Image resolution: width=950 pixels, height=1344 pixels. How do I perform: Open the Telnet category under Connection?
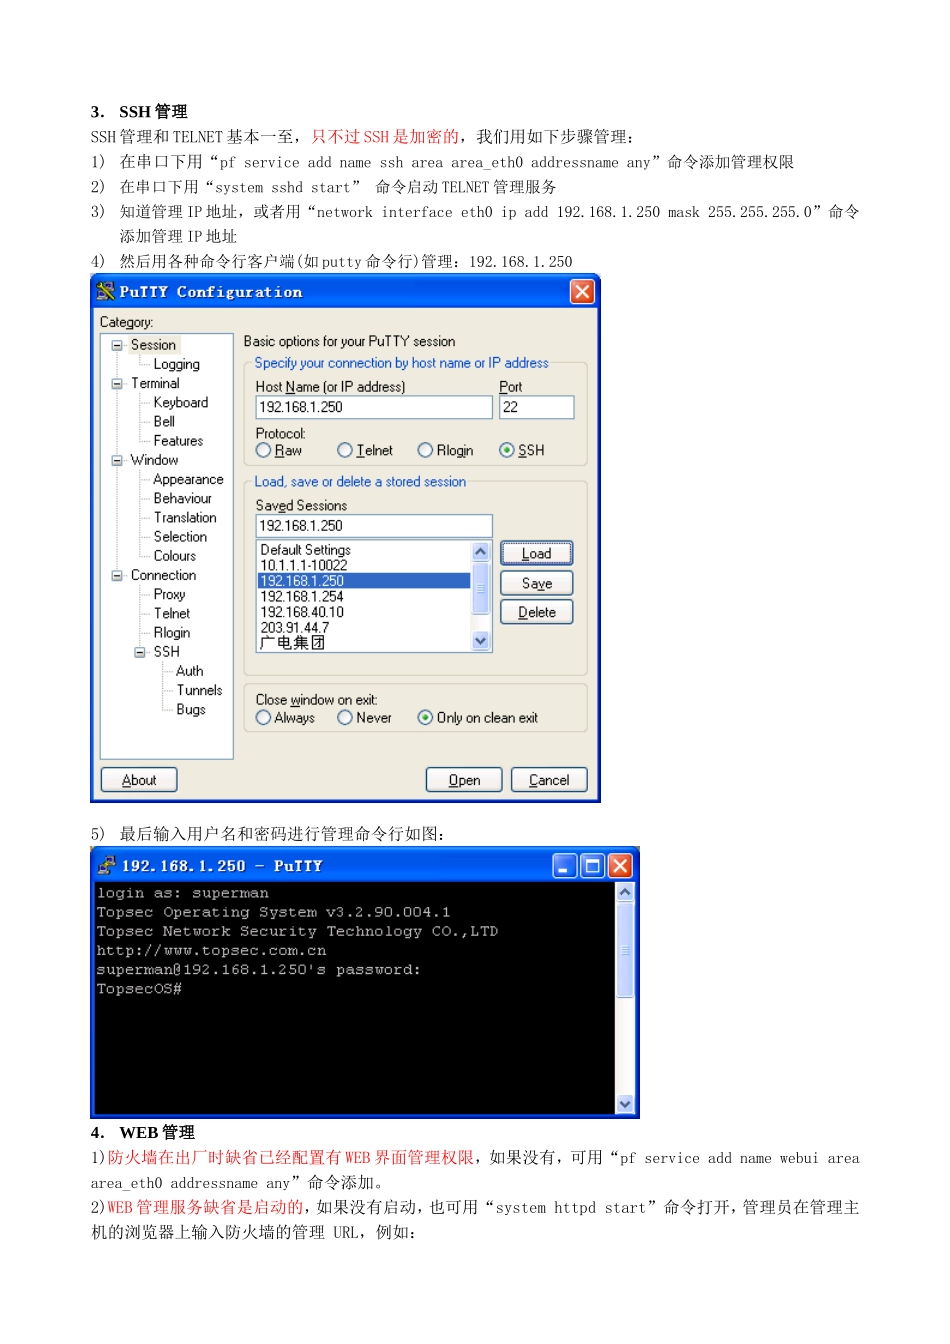click(x=172, y=613)
